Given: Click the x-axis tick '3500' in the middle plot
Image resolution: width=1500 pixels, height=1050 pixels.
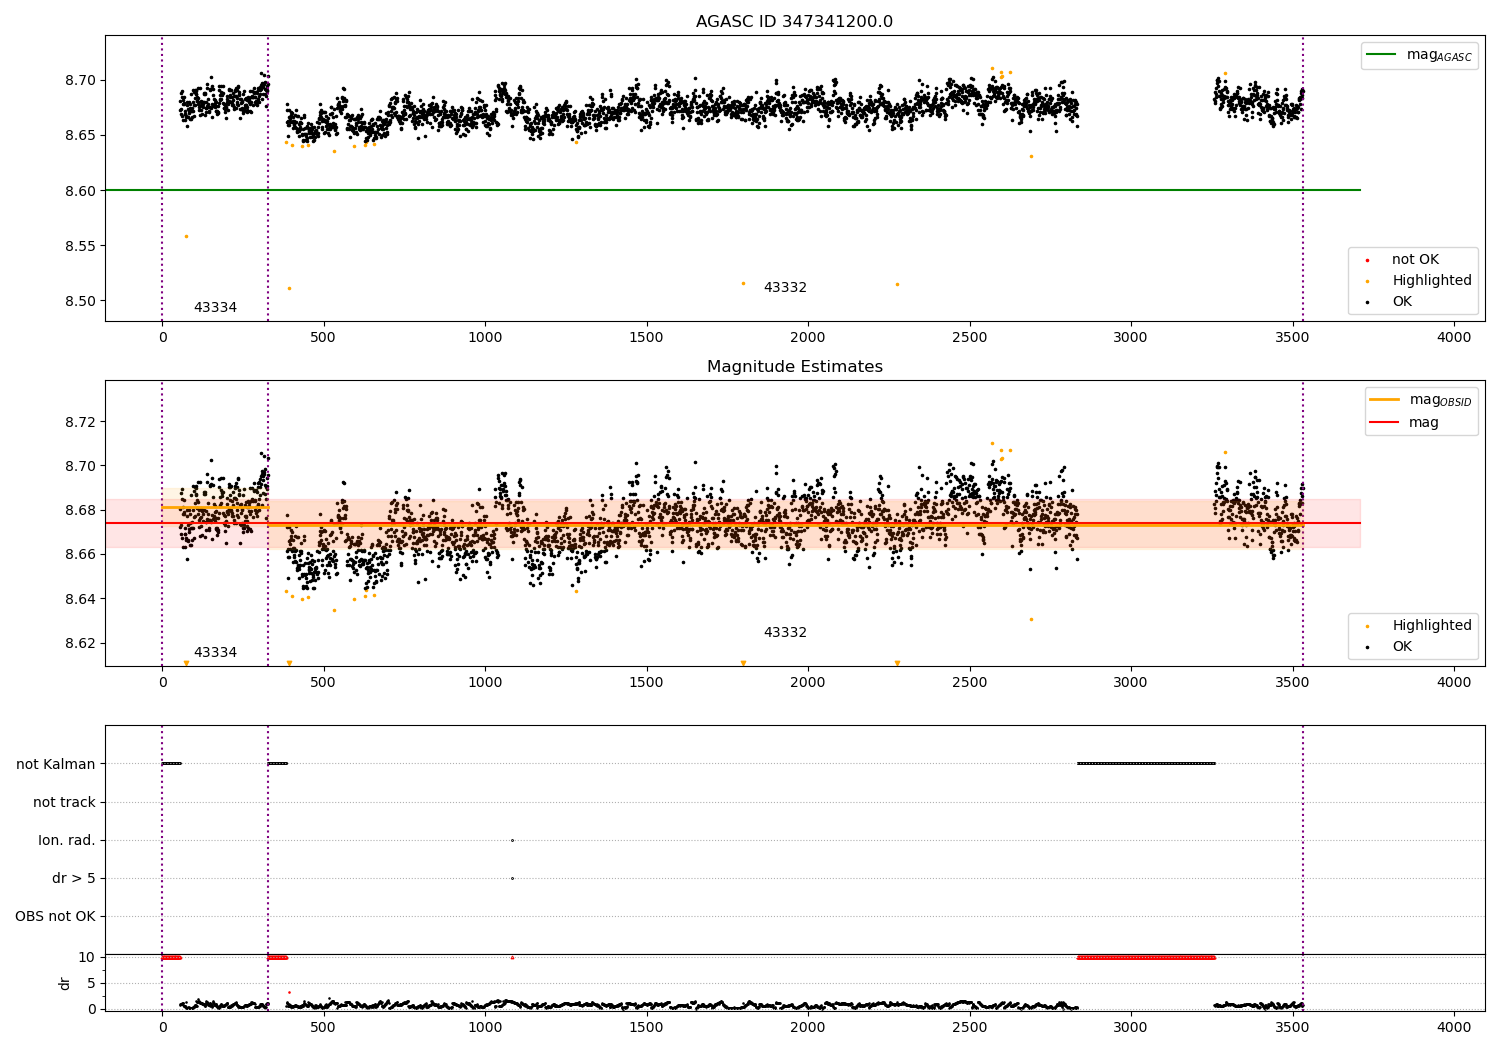Looking at the screenshot, I should (x=1292, y=682).
